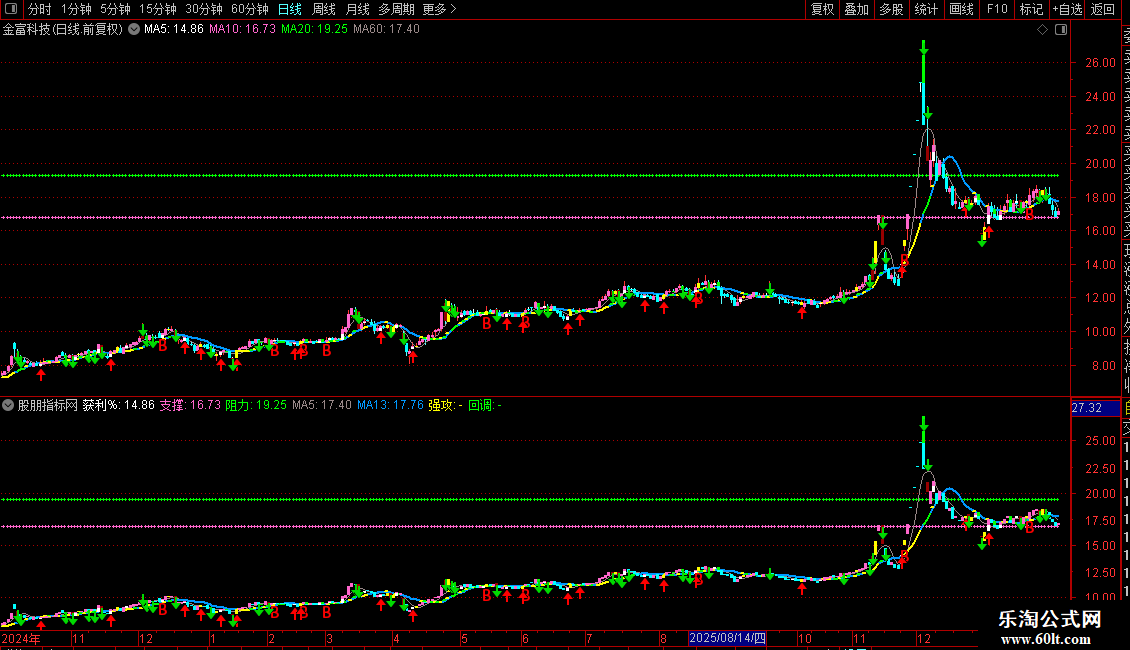Click the 强攻 indicator label
This screenshot has width=1130, height=650.
pyautogui.click(x=445, y=405)
